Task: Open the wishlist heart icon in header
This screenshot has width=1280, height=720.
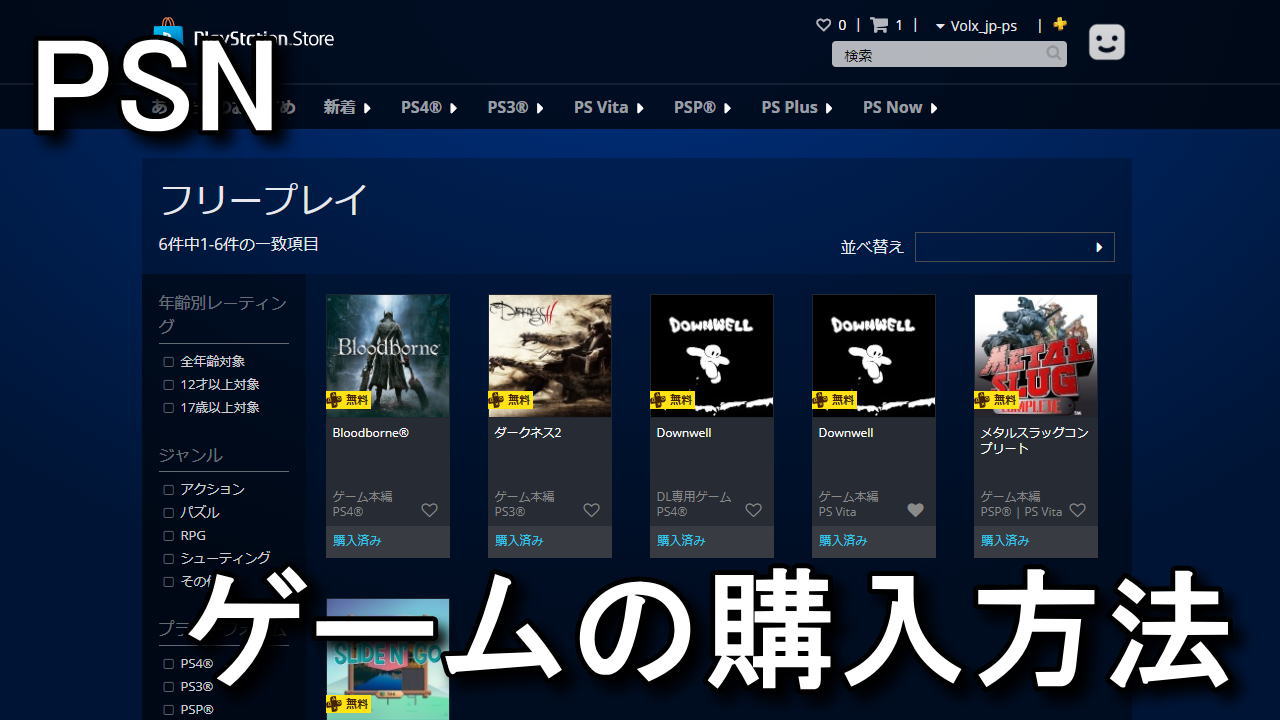Action: pos(824,25)
